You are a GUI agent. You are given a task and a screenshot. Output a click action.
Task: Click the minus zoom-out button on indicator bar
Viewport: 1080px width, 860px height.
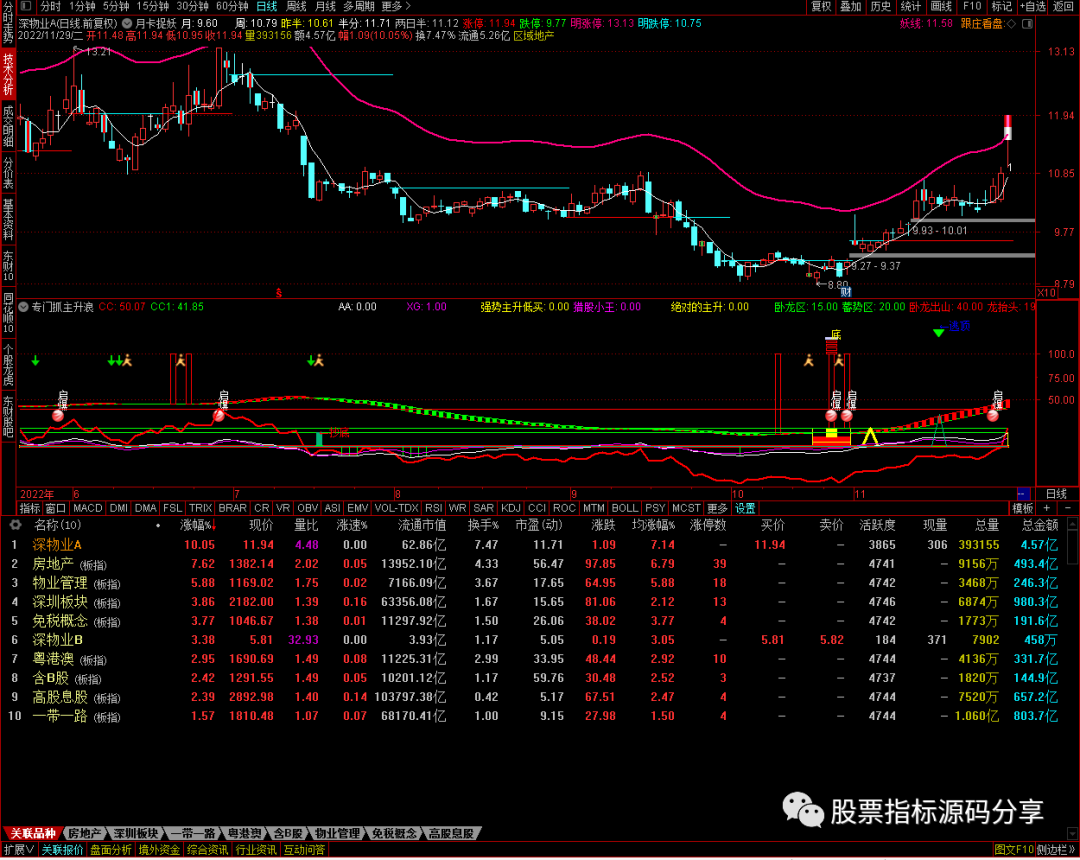pos(1068,508)
